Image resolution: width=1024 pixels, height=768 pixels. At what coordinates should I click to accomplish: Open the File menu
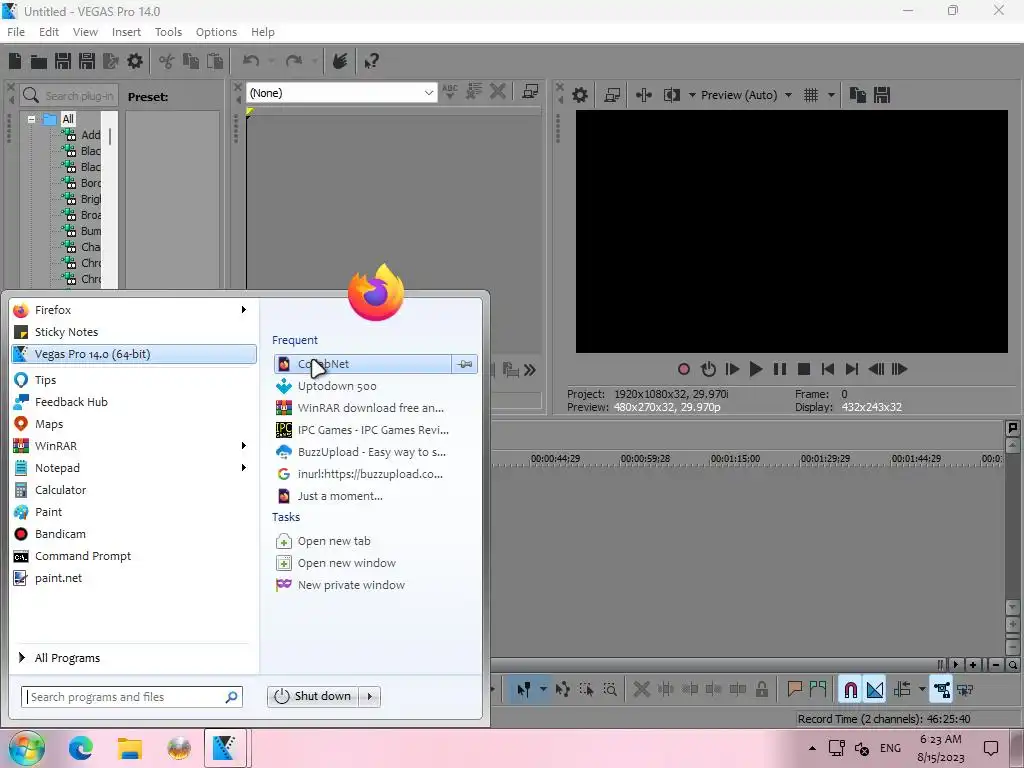click(x=16, y=32)
